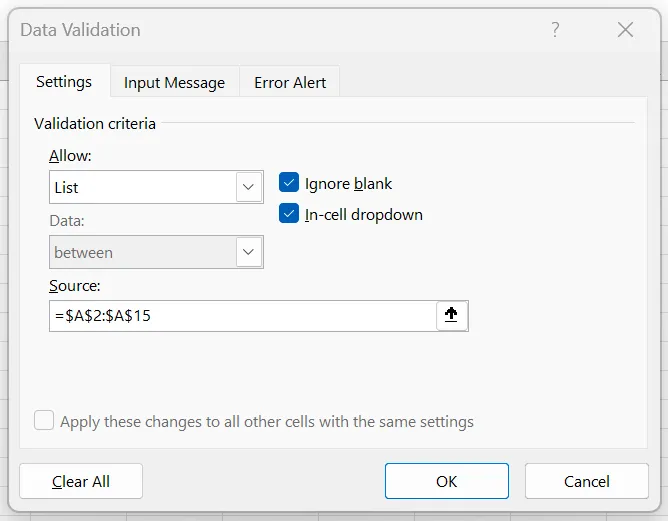Open the Allow dropdown showing List
The height and width of the screenshot is (521, 668).
156,187
